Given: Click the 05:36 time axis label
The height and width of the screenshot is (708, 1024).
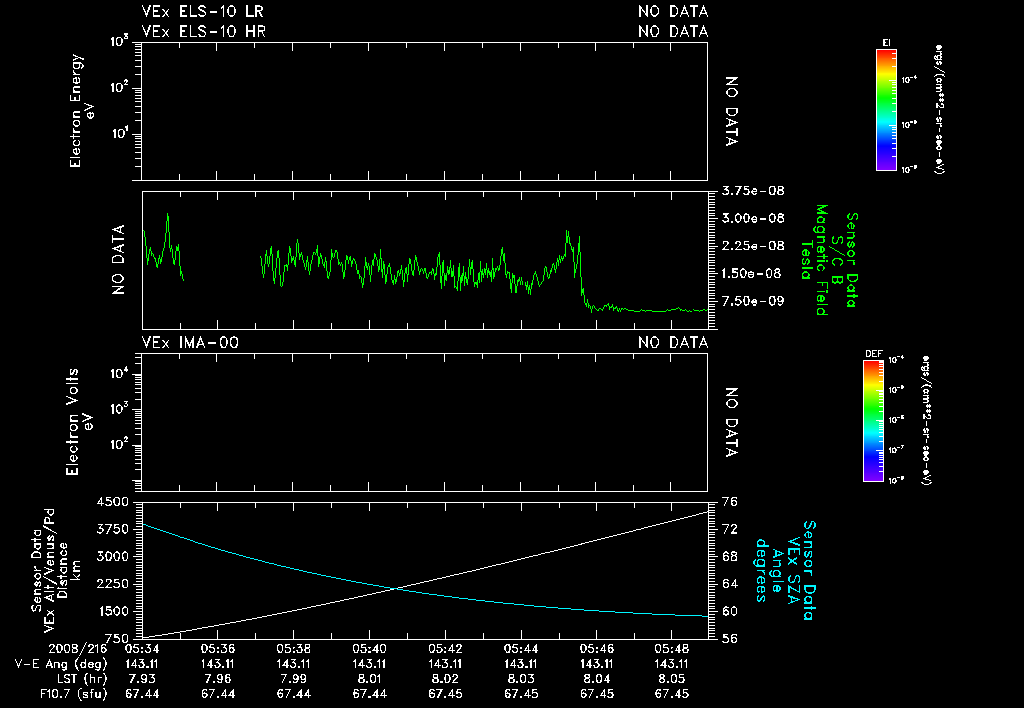Looking at the screenshot, I should tap(217, 649).
